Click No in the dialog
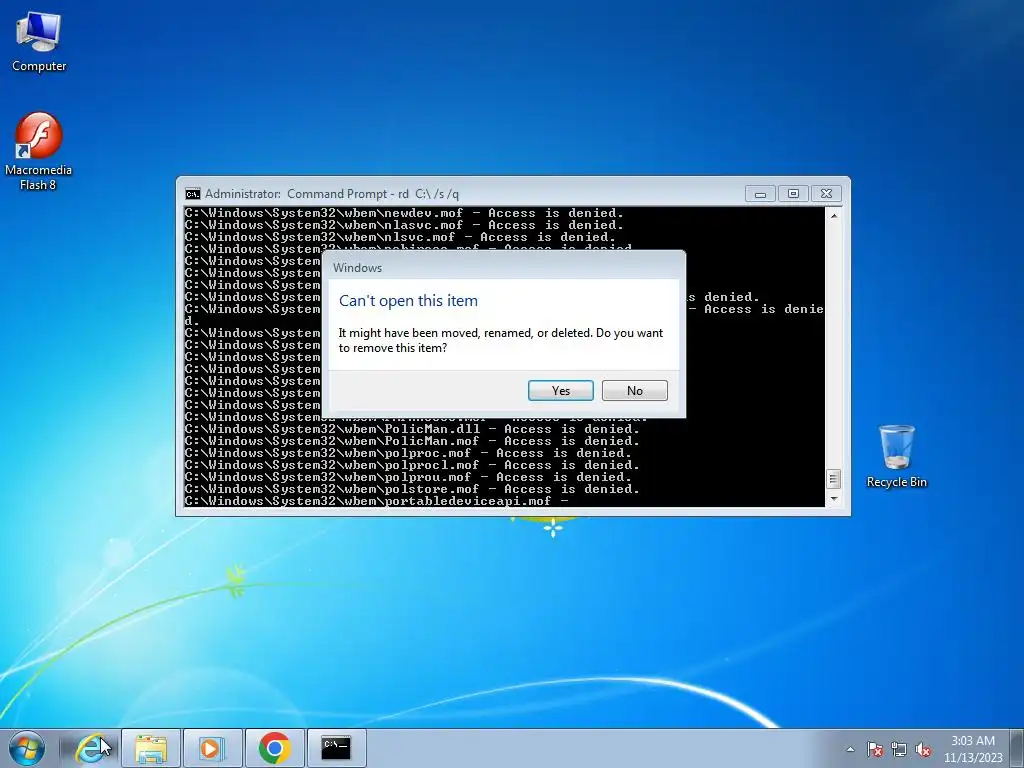1024x768 pixels. pos(635,391)
